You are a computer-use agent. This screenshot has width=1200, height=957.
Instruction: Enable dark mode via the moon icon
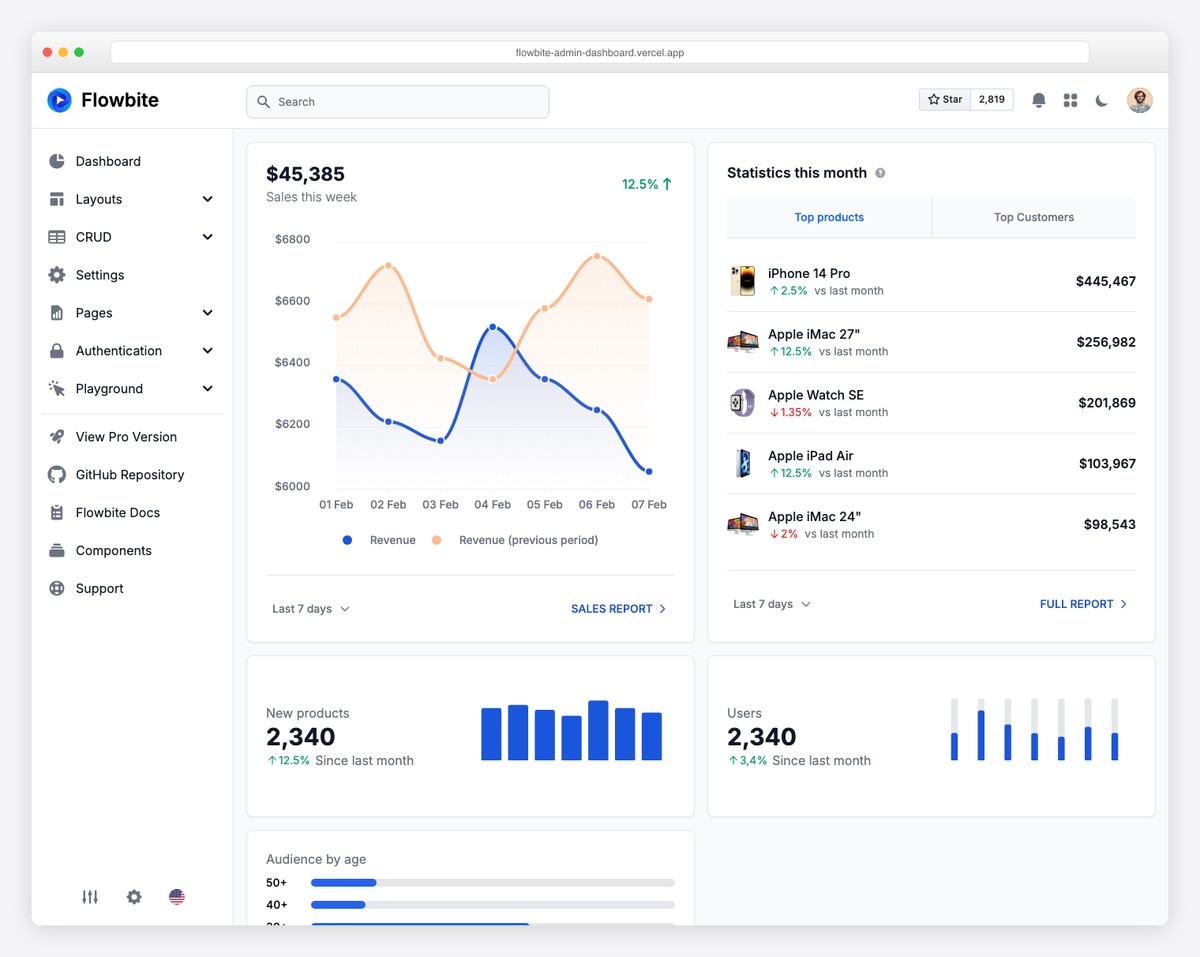pos(1102,100)
